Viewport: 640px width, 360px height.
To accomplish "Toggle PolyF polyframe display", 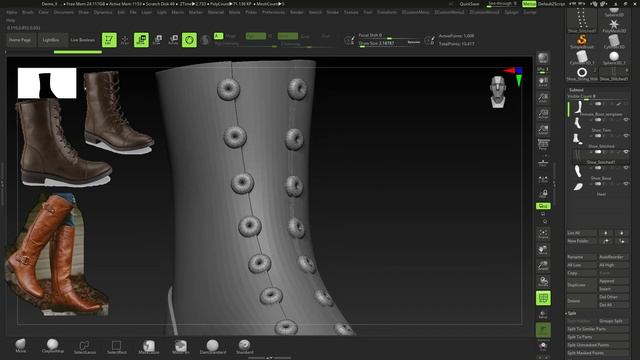I will pos(543,298).
